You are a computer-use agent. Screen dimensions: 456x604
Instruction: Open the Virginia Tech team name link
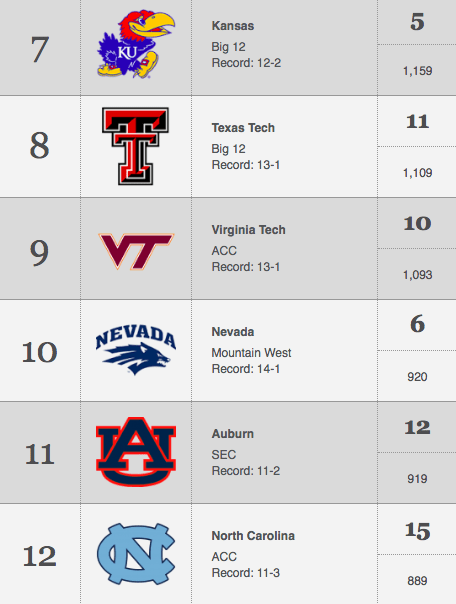[248, 230]
